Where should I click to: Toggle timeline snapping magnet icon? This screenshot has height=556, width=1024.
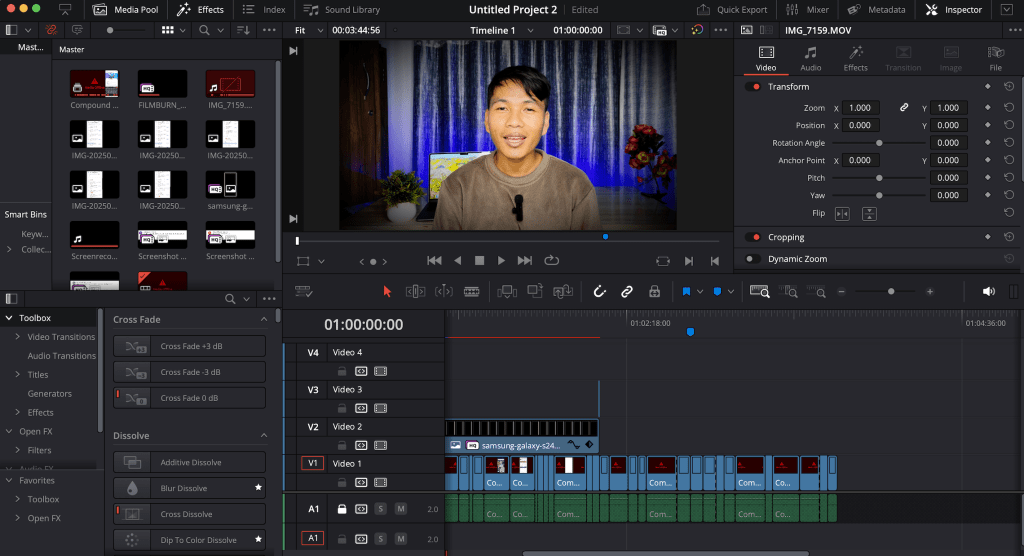600,291
